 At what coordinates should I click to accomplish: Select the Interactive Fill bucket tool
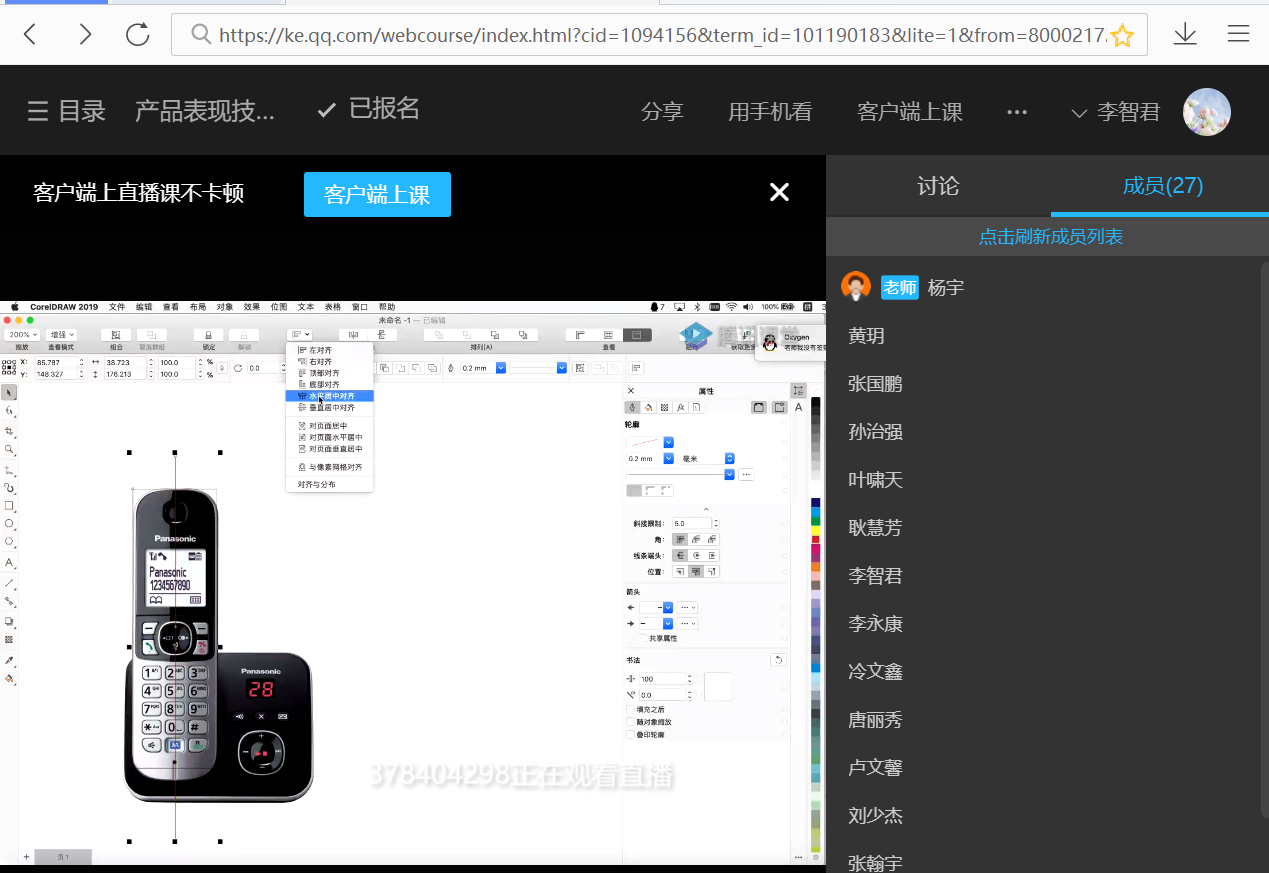pos(9,678)
